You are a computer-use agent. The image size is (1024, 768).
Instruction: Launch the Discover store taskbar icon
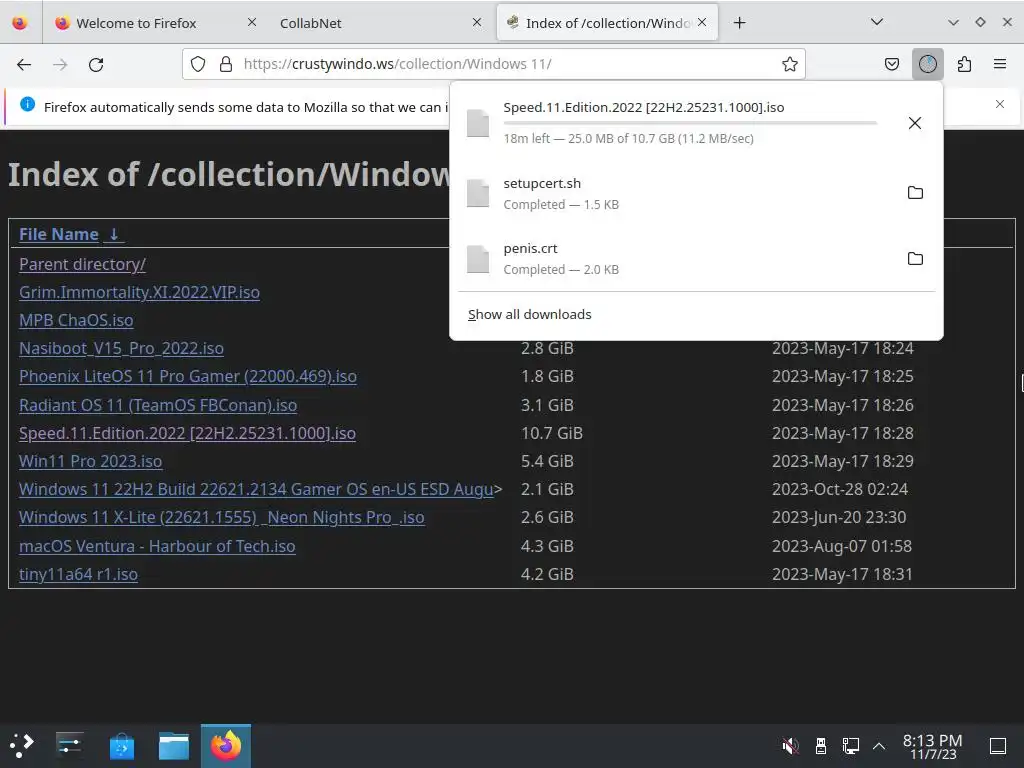121,745
